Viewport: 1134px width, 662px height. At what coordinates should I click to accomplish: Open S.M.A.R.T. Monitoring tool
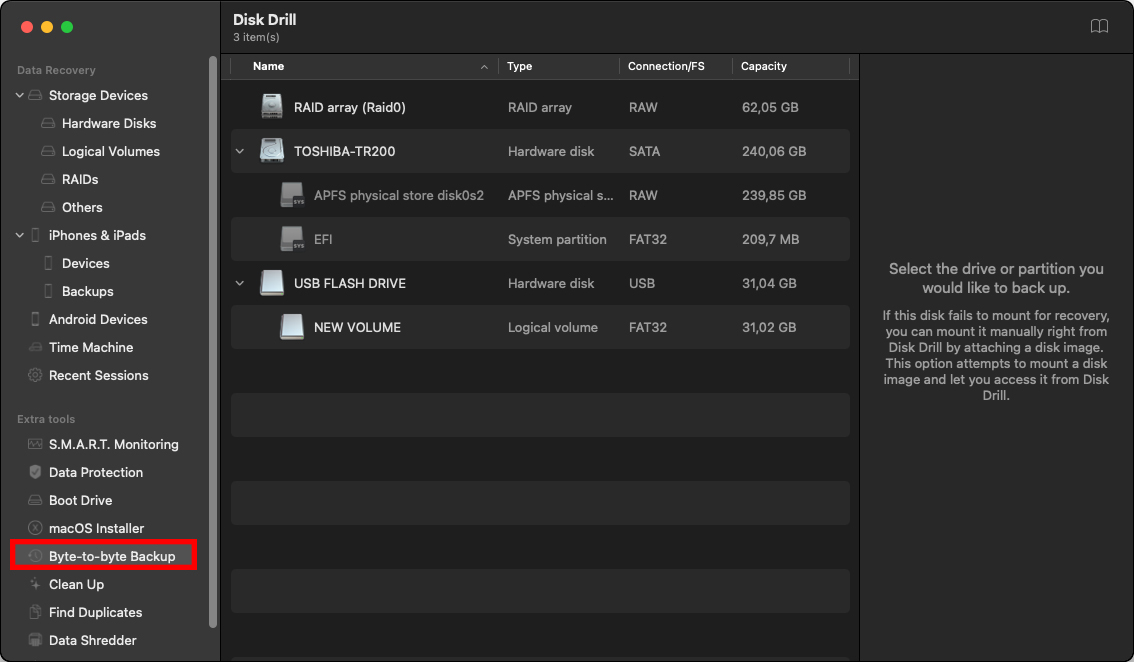[x=114, y=444]
